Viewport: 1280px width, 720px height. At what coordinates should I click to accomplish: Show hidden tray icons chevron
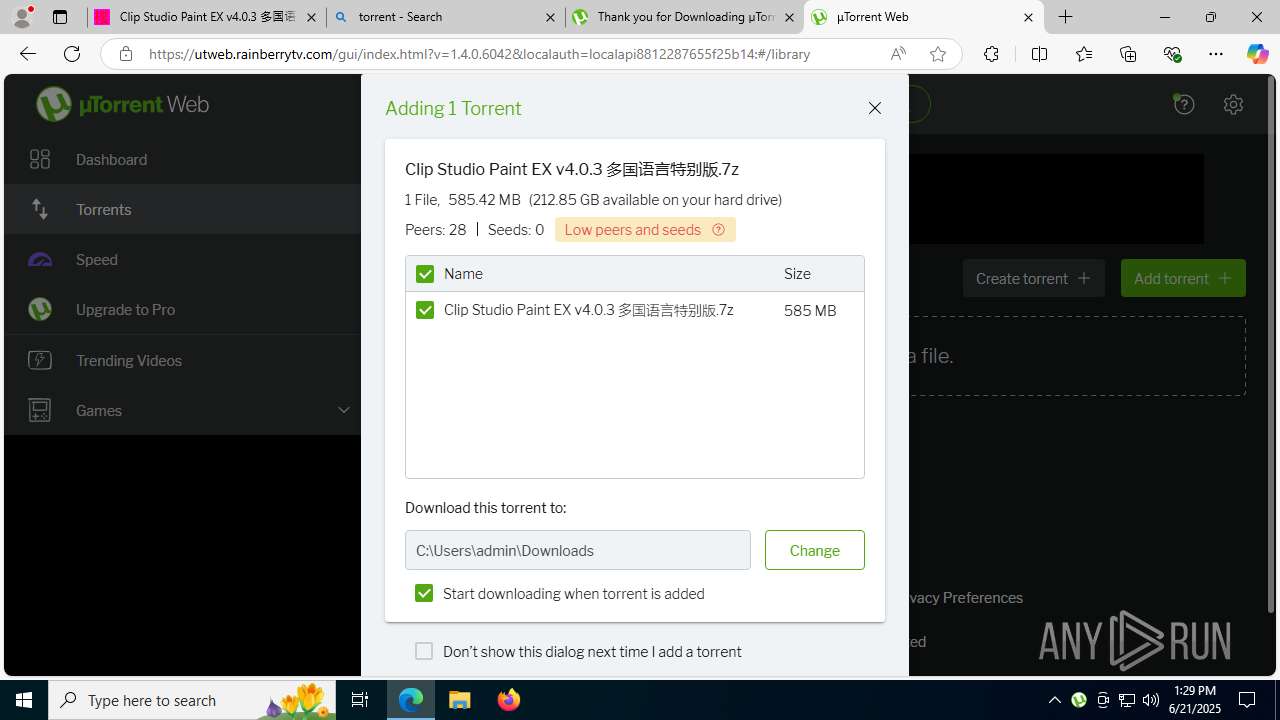[1054, 700]
